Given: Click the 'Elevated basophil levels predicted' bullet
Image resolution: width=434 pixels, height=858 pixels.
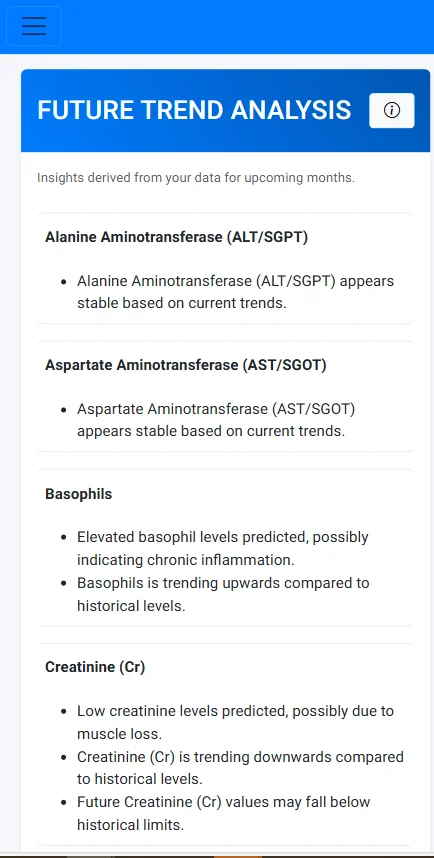Looking at the screenshot, I should tap(223, 548).
